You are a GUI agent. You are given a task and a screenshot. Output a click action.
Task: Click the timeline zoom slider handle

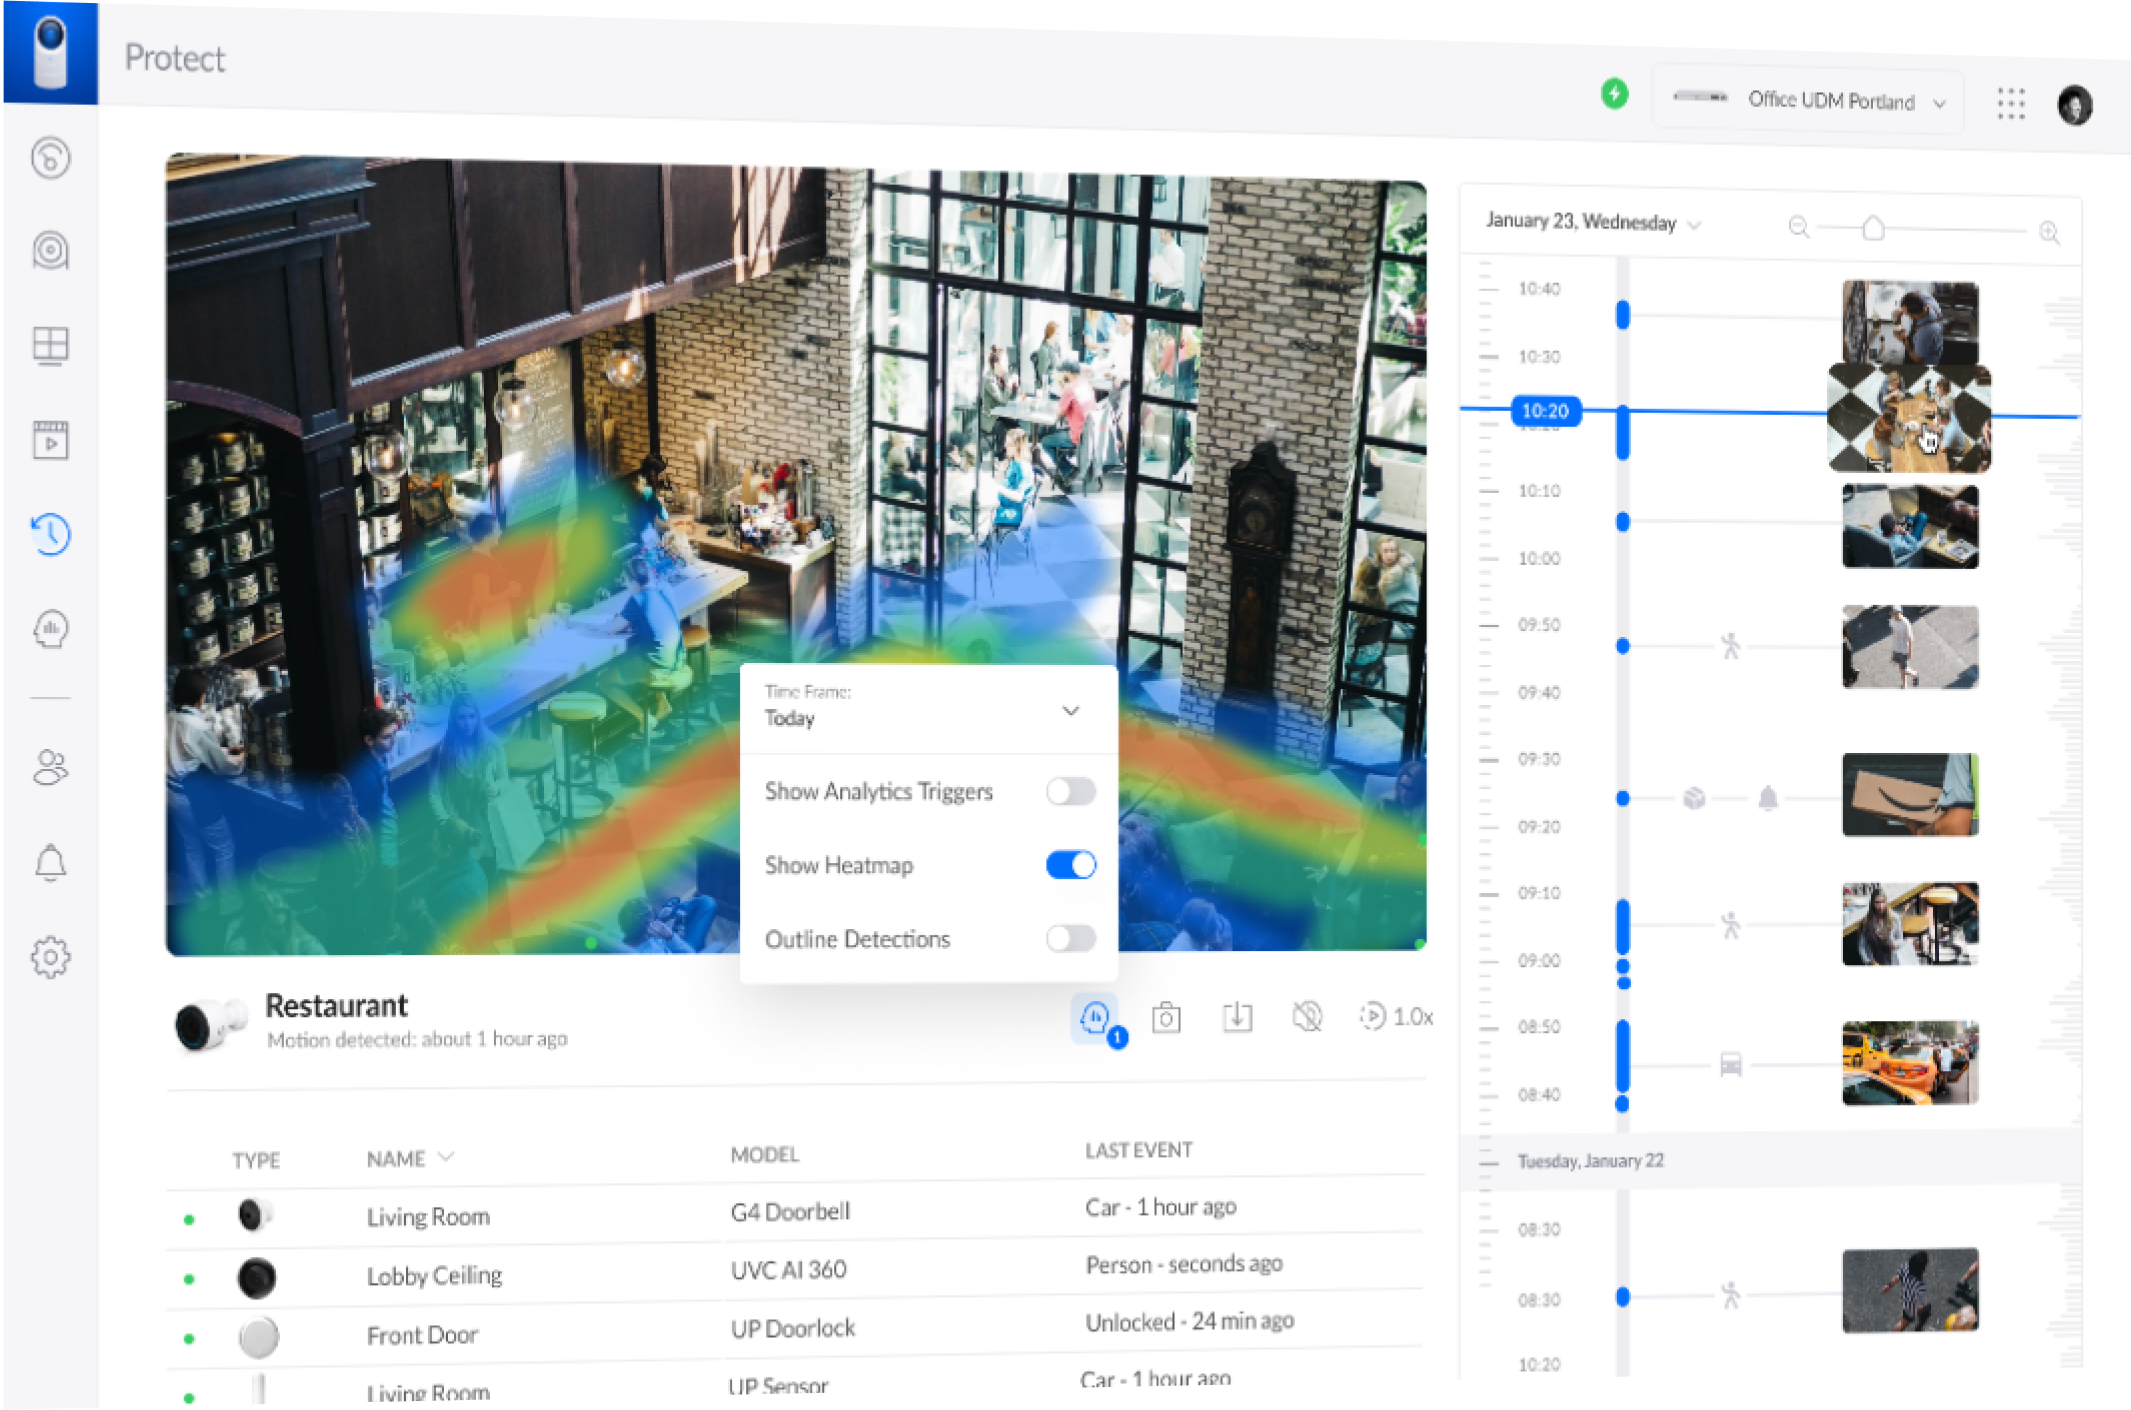[x=1873, y=229]
